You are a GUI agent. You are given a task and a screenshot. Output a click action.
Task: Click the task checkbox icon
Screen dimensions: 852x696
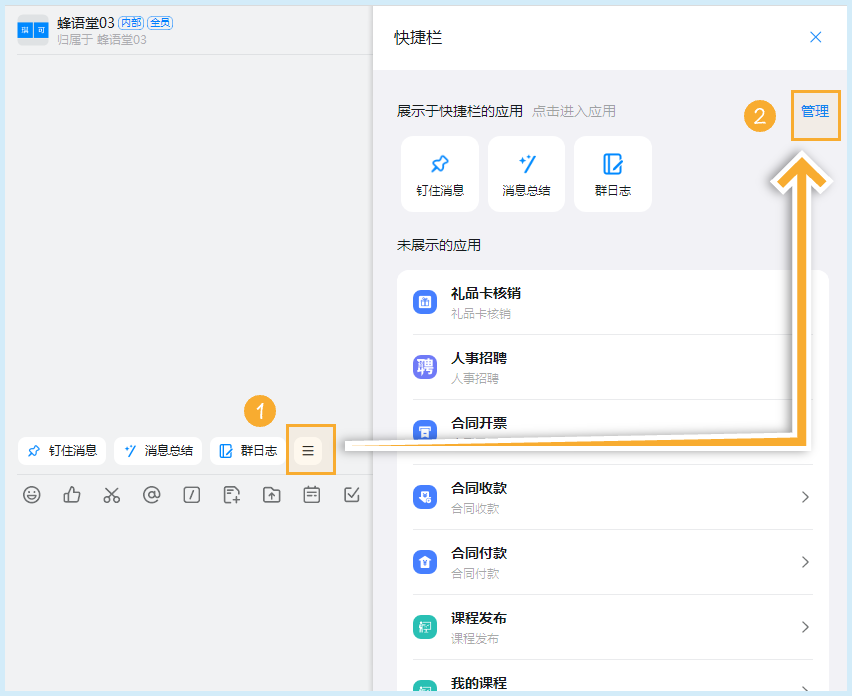click(351, 494)
